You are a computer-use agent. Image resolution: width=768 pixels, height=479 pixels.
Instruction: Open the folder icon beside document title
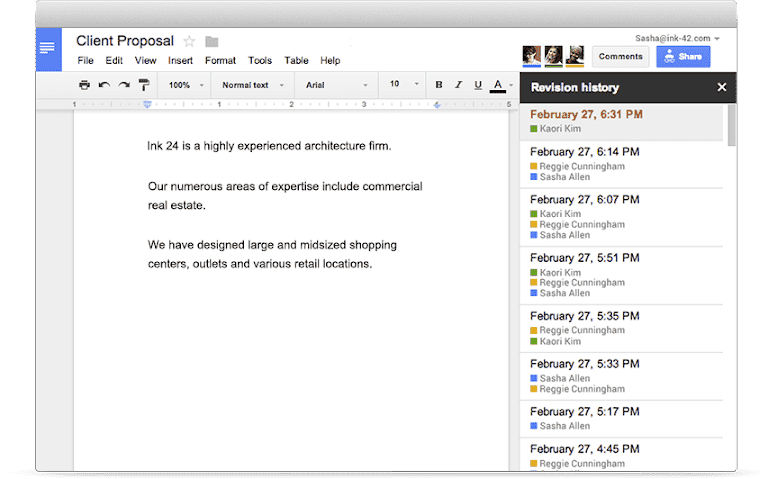pyautogui.click(x=212, y=42)
